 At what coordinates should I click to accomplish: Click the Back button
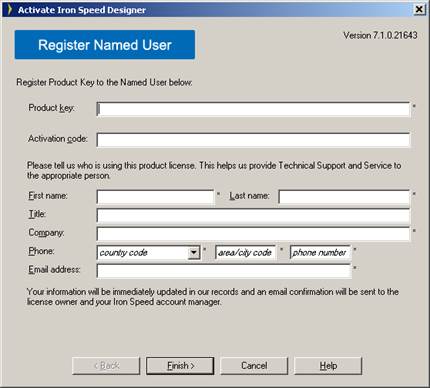pyautogui.click(x=106, y=366)
